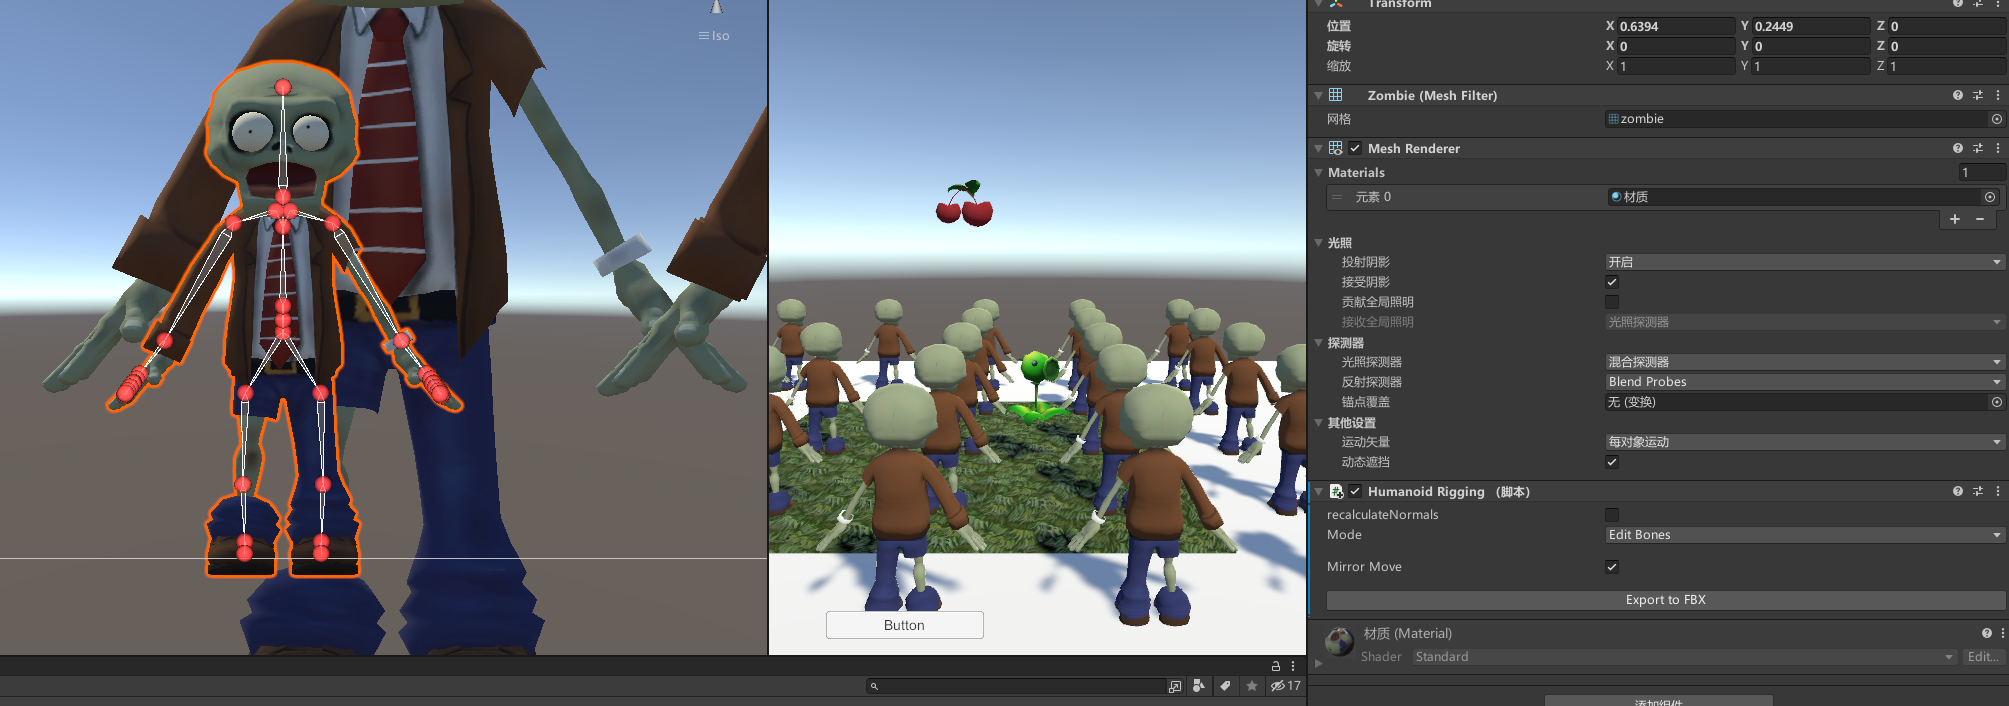Click the 添加组件 button

pos(1659,700)
